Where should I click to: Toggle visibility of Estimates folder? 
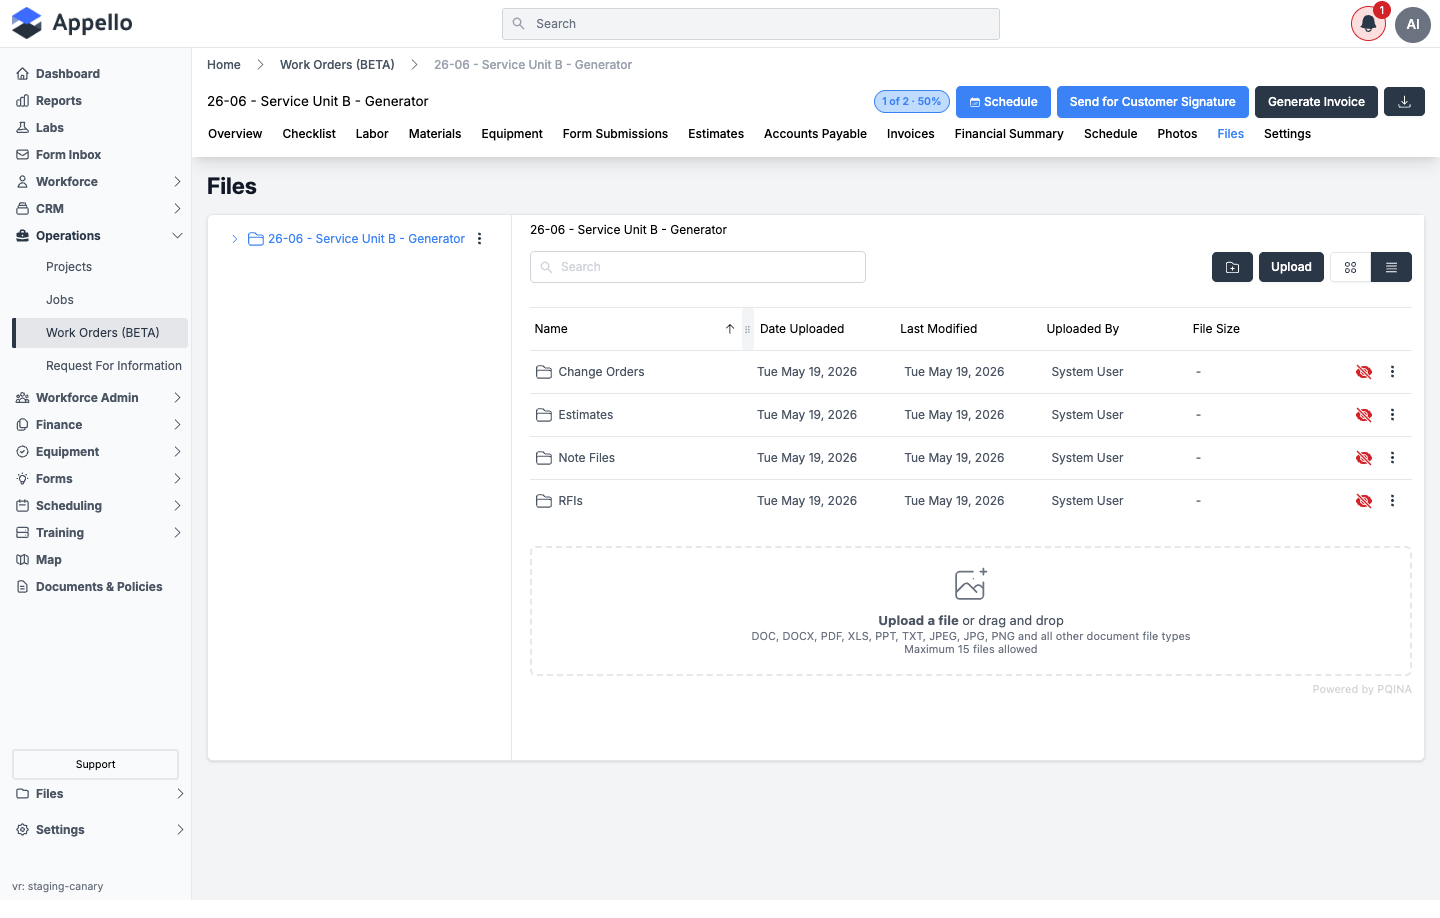1364,415
